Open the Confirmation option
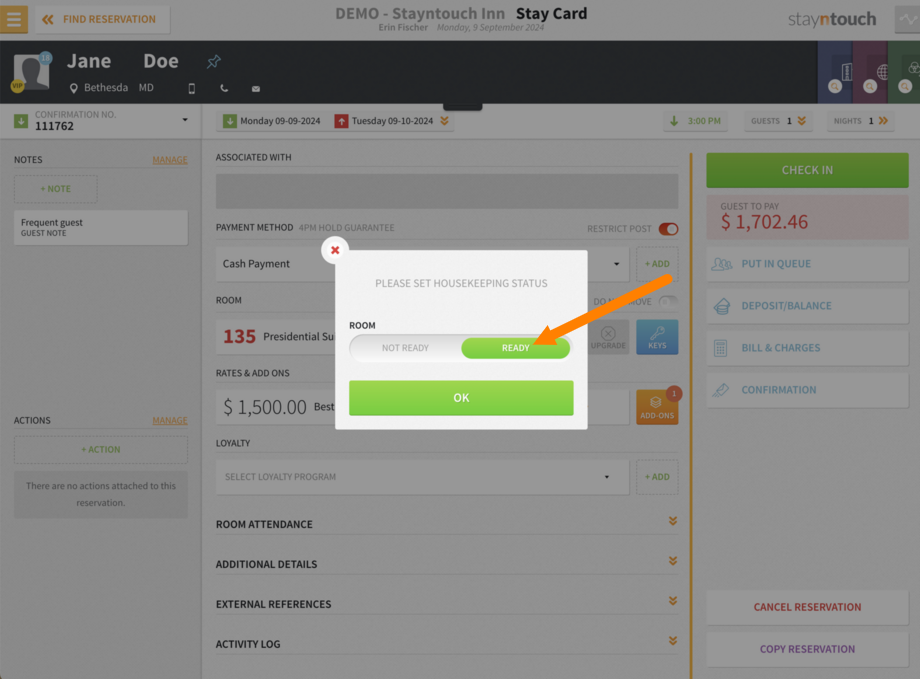The height and width of the screenshot is (679, 920). (807, 390)
